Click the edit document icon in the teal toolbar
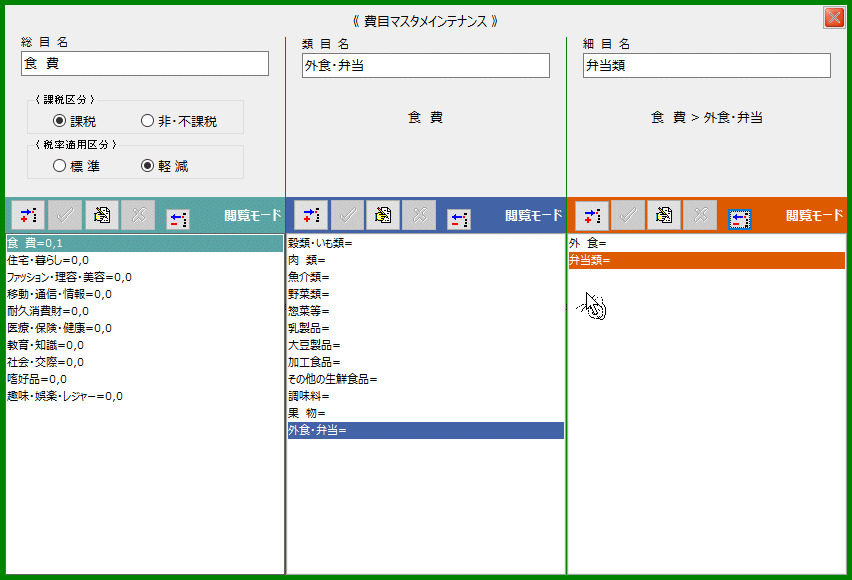 point(102,215)
